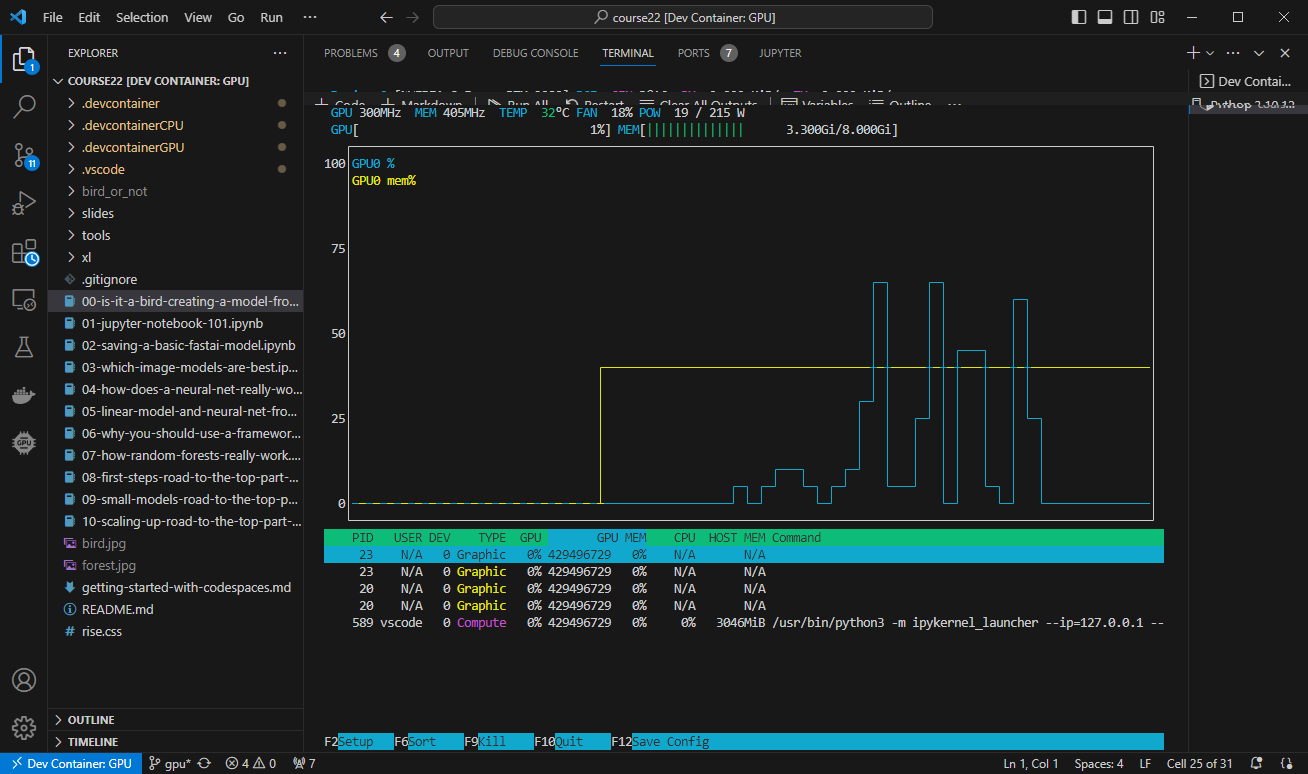Switch to the PROBLEMS tab
Viewport: 1308px width, 774px height.
[351, 53]
